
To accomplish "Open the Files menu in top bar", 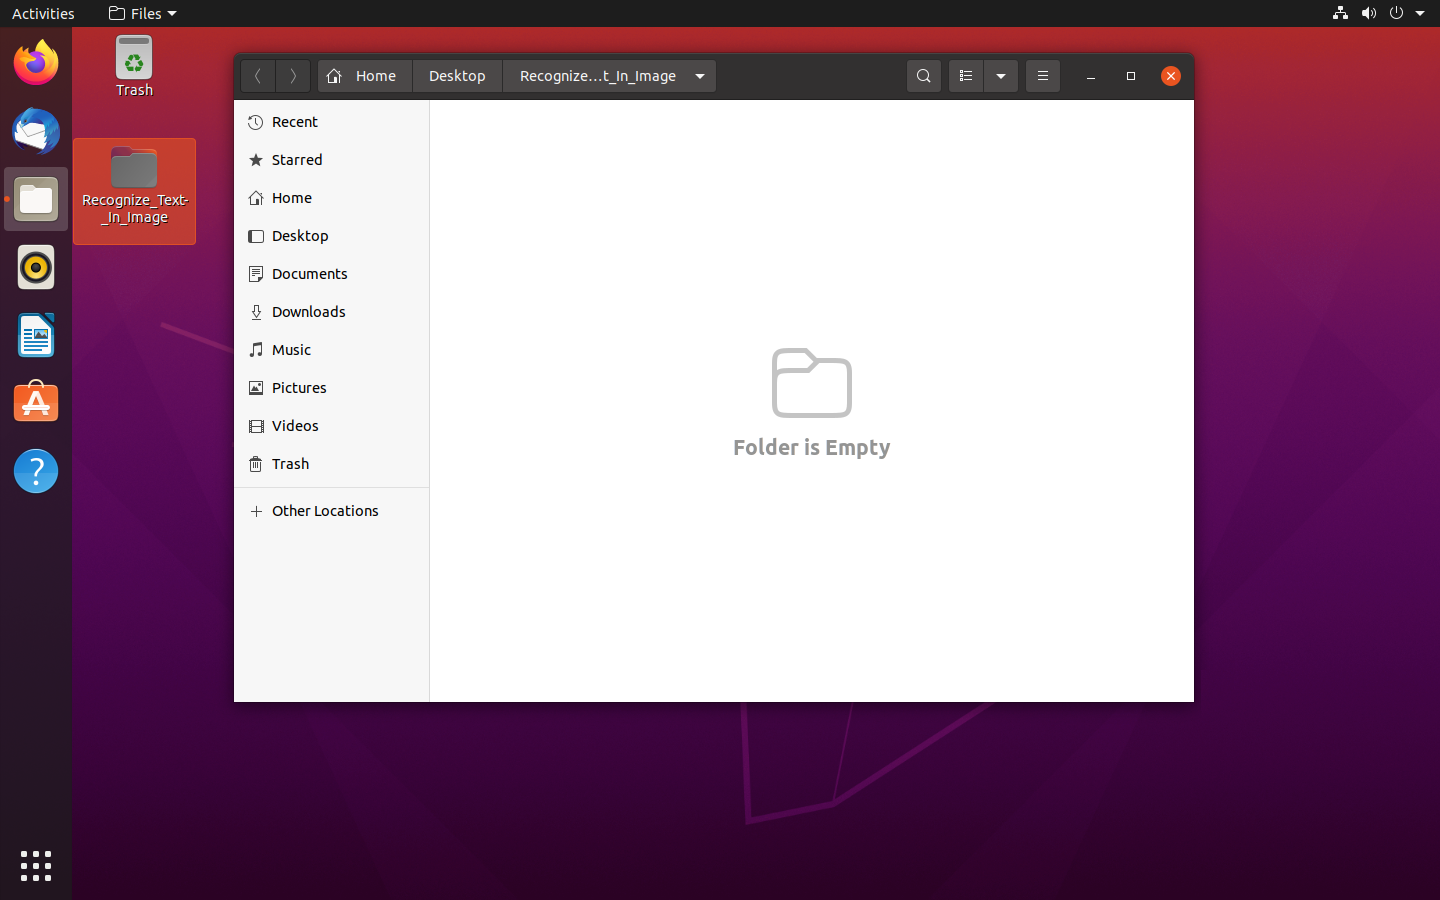I will click(142, 14).
